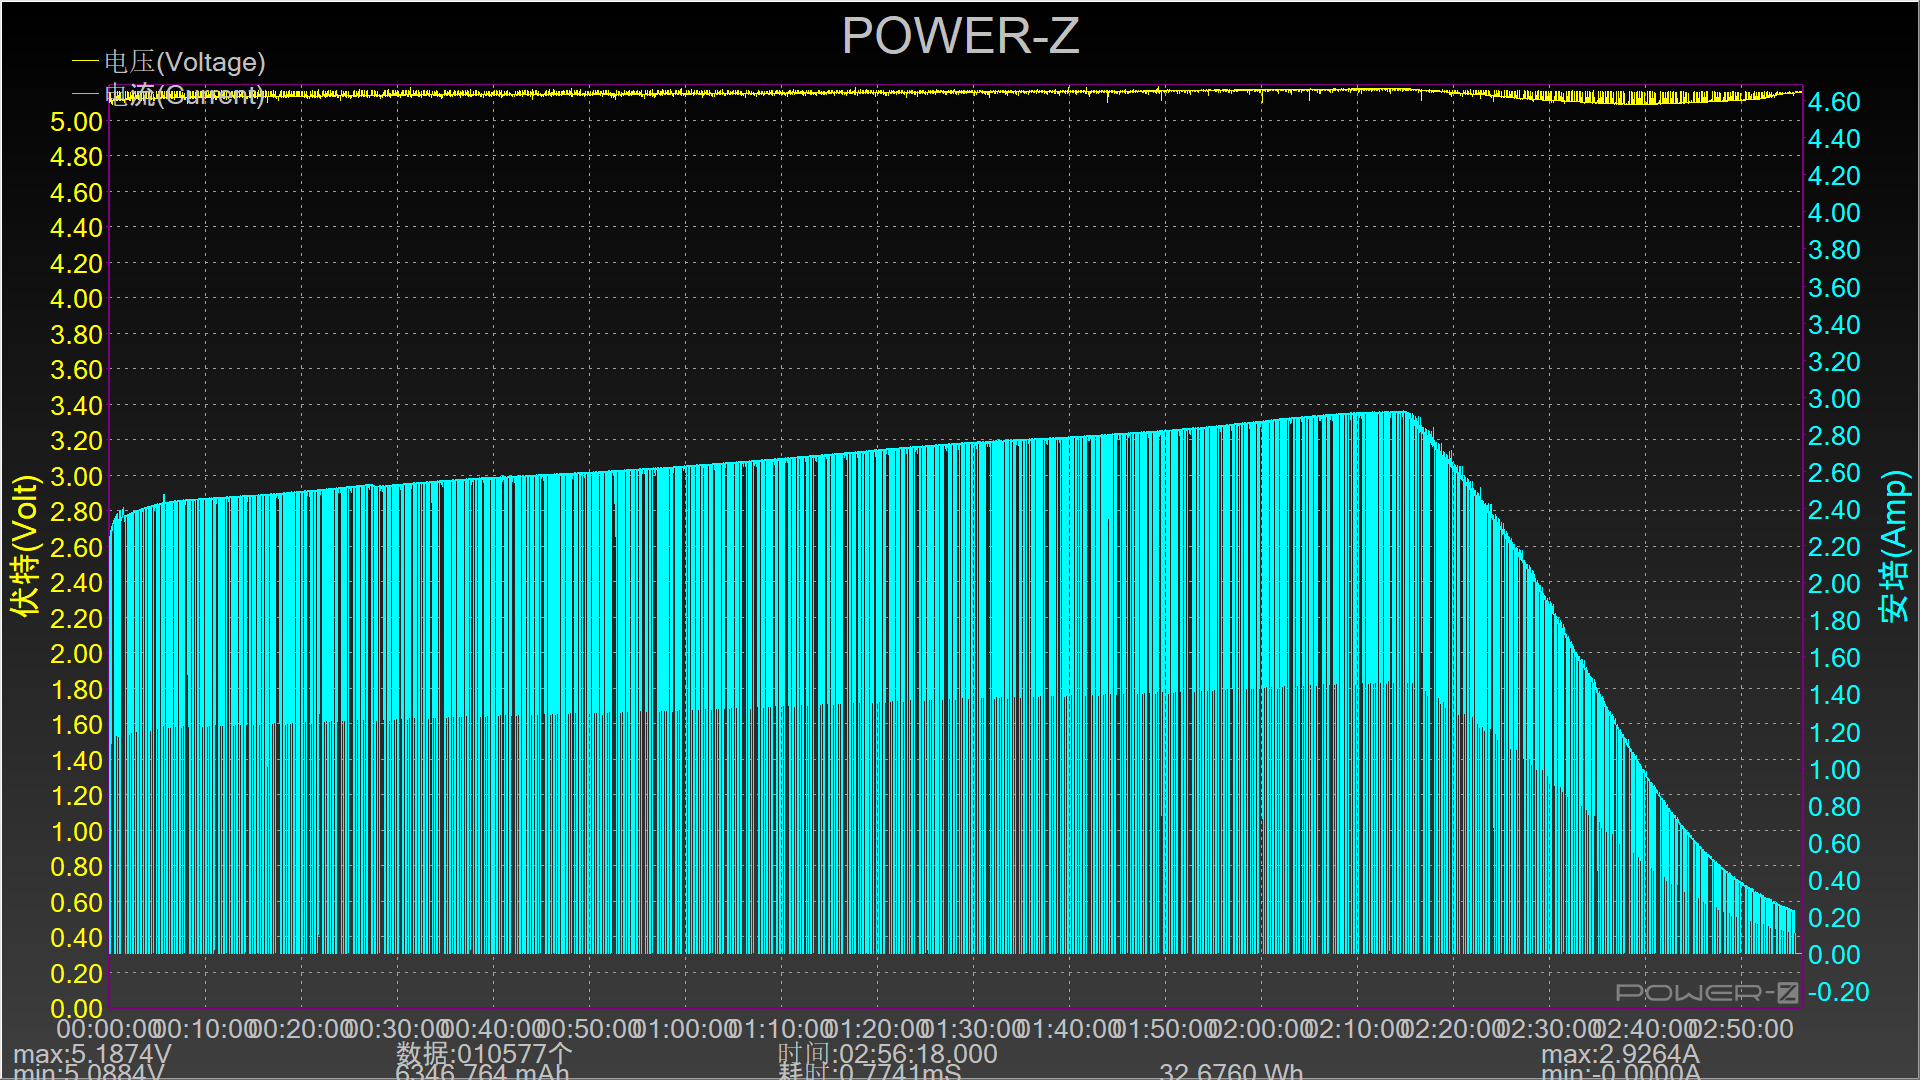
Task: Click the 时间:02:56:18.000 duration readout
Action: click(888, 1054)
